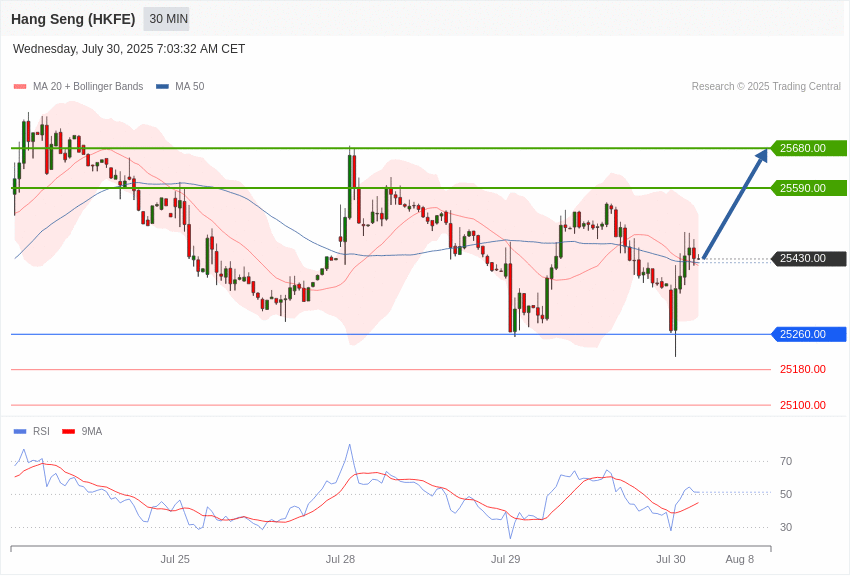Click the 25180.00 red support value

pyautogui.click(x=803, y=370)
